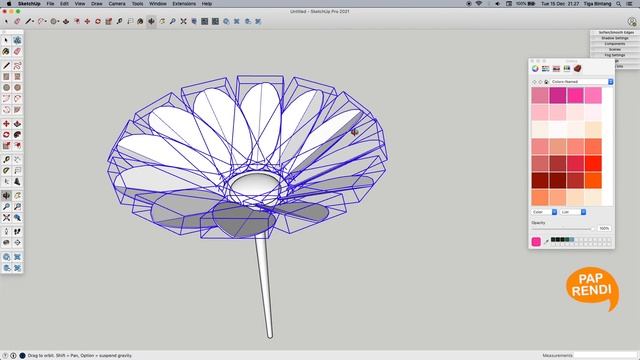Open the Image Palettes tab in Colors panel

pyautogui.click(x=567, y=69)
